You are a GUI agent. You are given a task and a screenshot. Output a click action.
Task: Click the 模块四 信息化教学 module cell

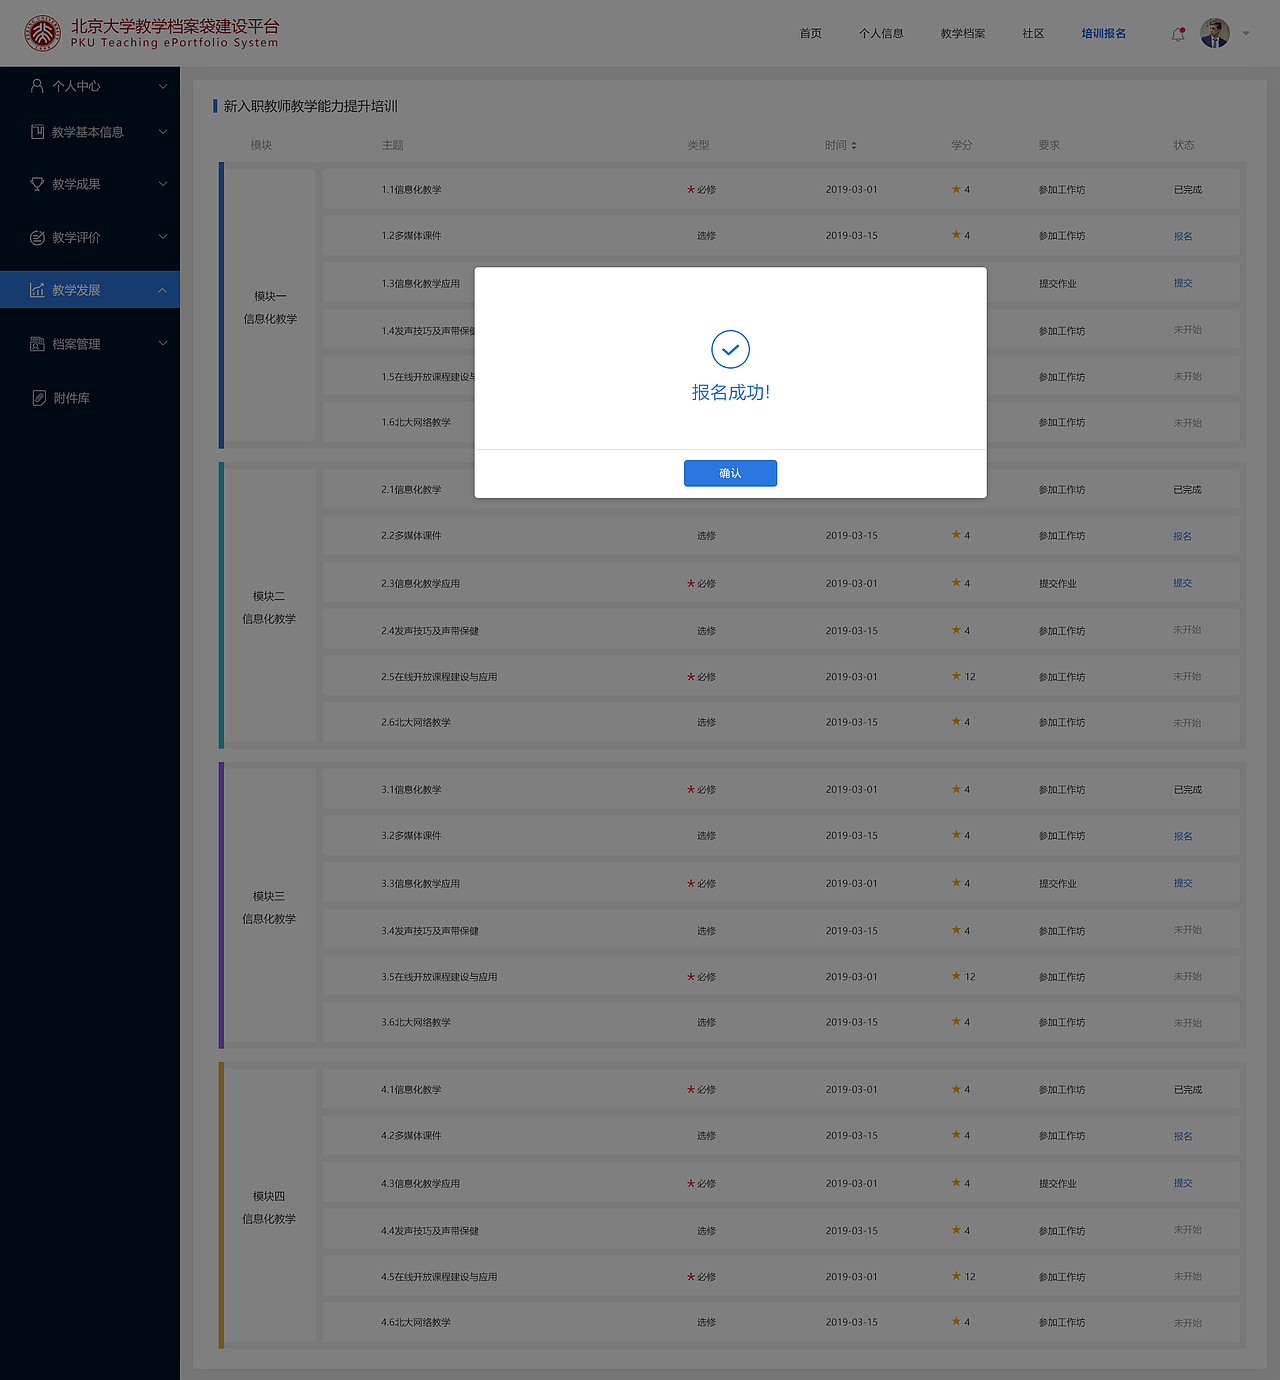270,1206
